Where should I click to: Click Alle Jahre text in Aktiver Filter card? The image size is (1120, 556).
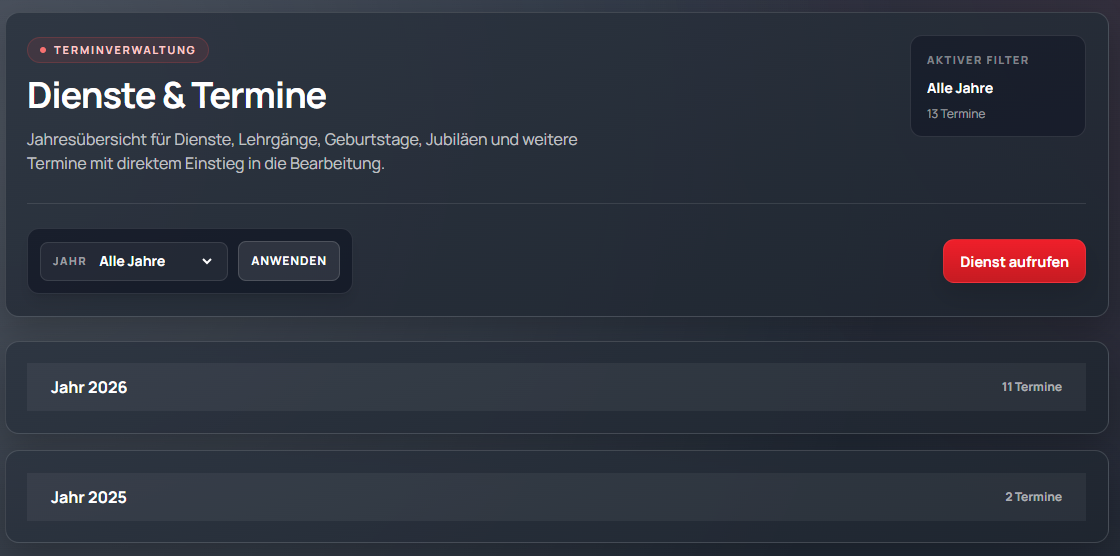pos(960,88)
